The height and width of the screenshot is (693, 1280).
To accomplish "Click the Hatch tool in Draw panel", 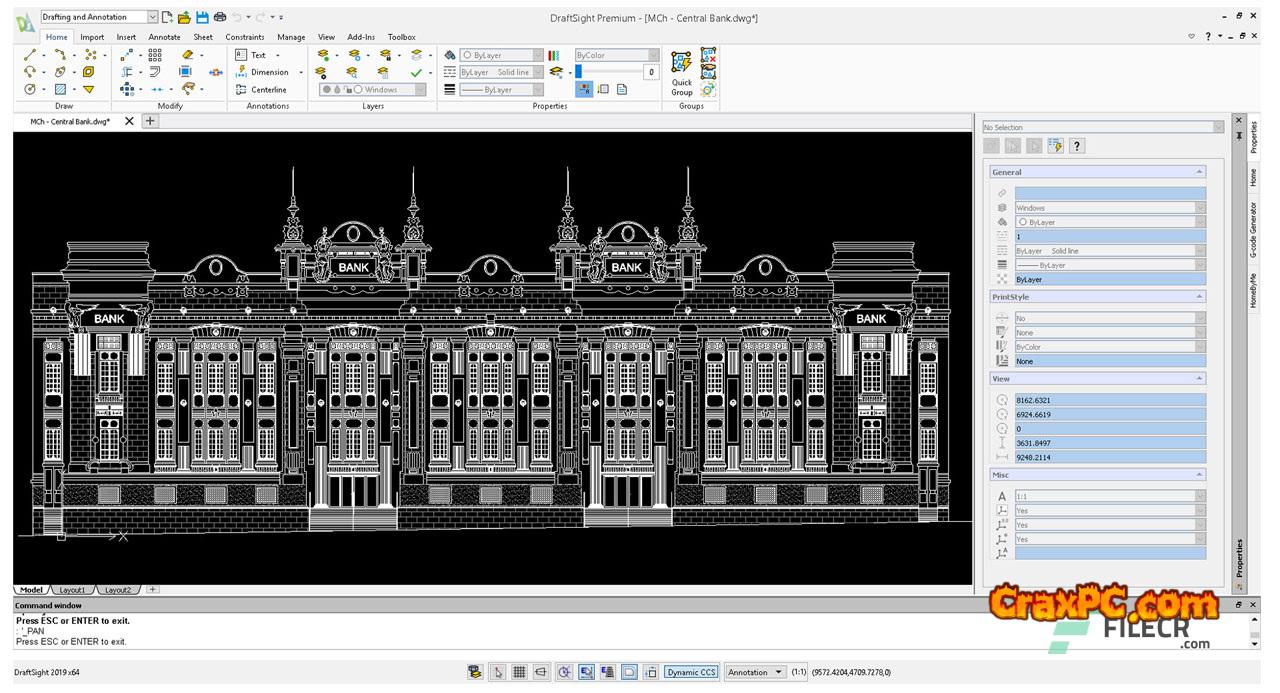I will [60, 89].
